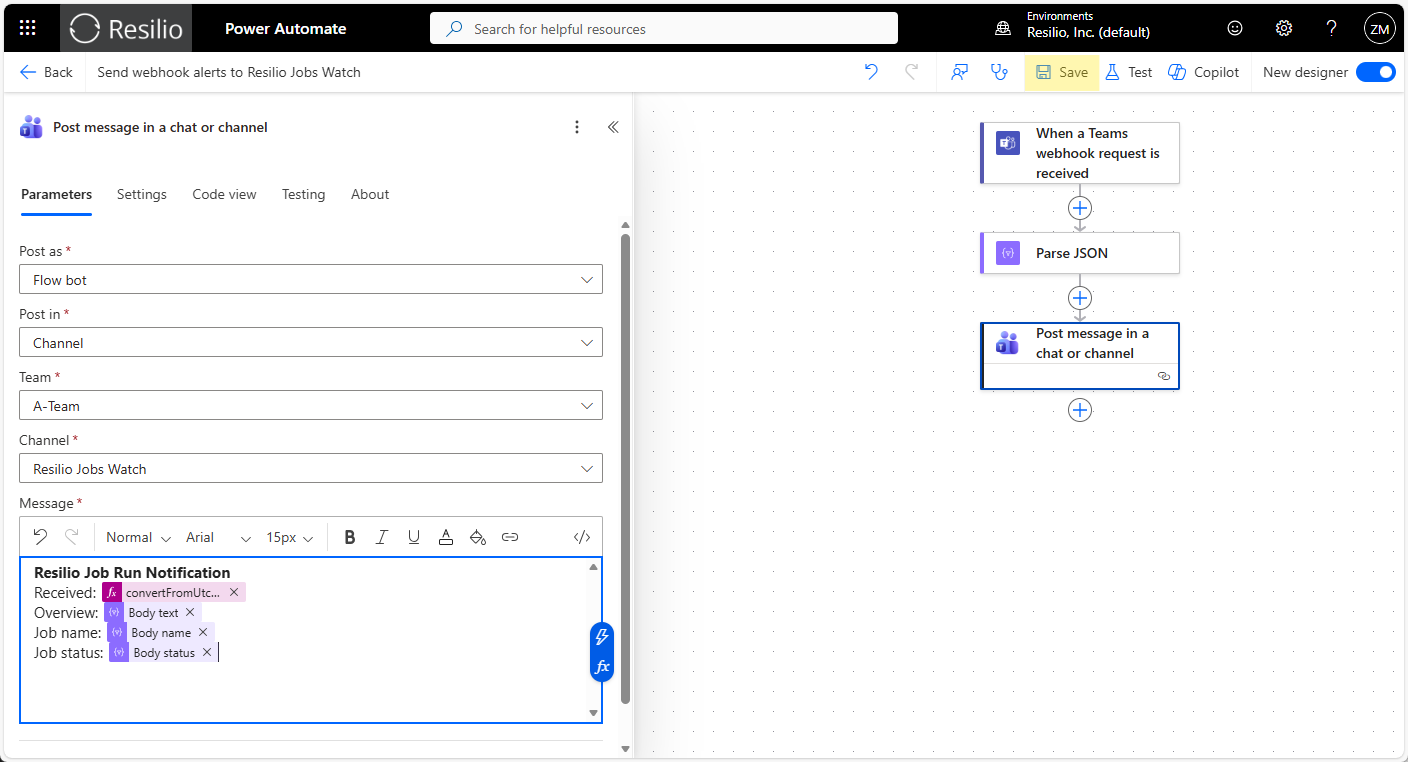Click the undo icon in top toolbar
The height and width of the screenshot is (762, 1408).
pyautogui.click(x=871, y=72)
